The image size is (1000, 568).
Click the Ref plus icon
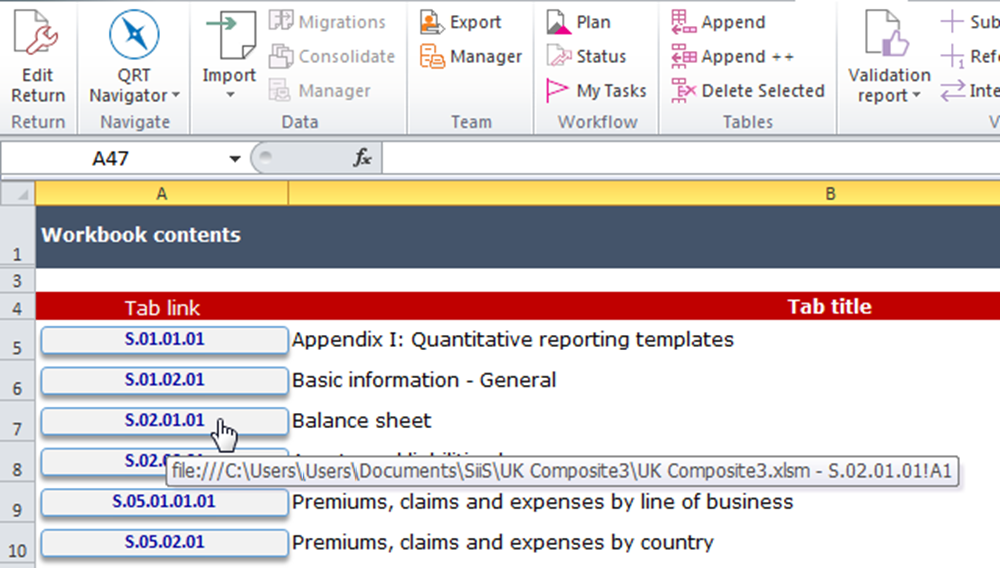(952, 56)
